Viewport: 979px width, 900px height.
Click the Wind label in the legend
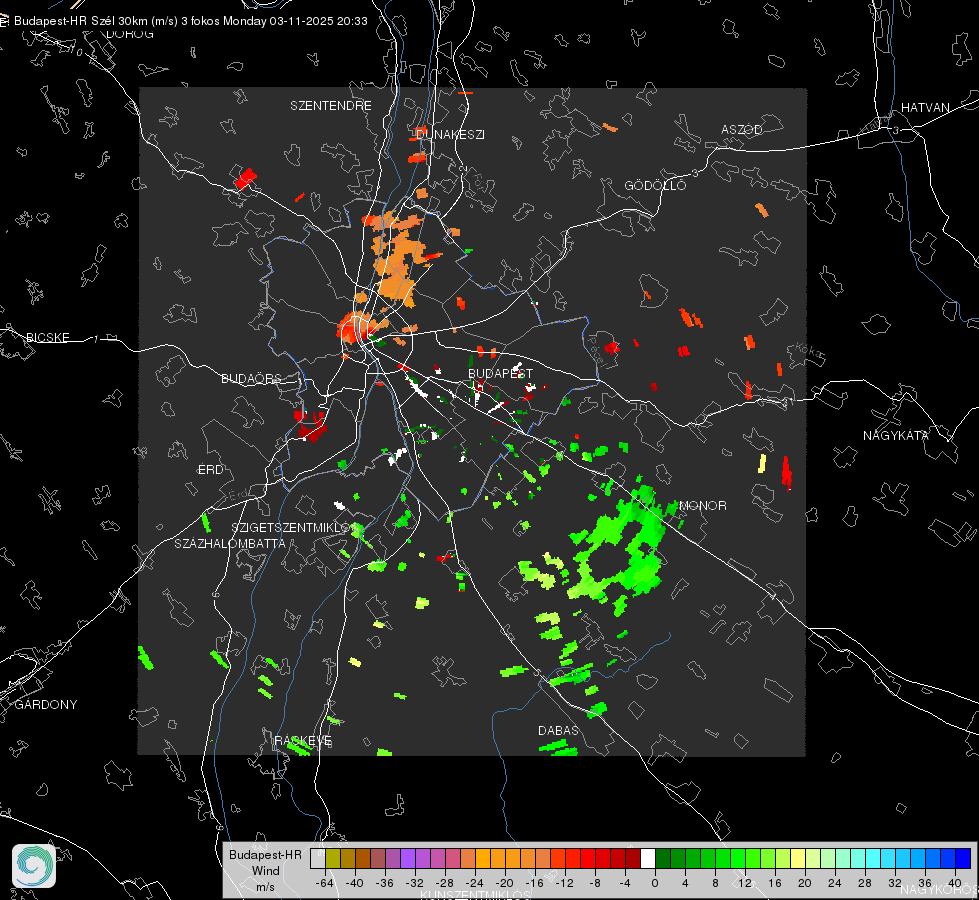tap(265, 870)
